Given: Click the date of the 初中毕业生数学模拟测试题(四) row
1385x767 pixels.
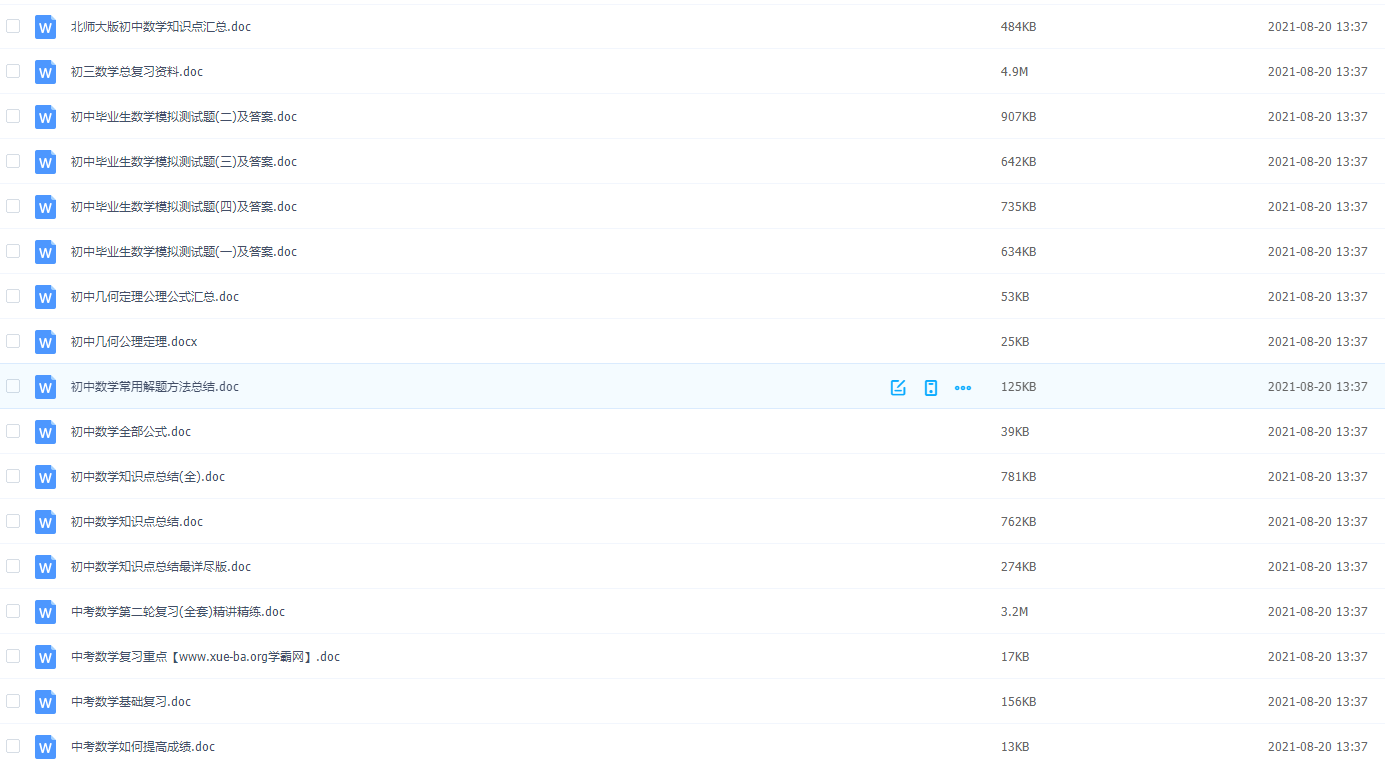Looking at the screenshot, I should [x=1317, y=207].
